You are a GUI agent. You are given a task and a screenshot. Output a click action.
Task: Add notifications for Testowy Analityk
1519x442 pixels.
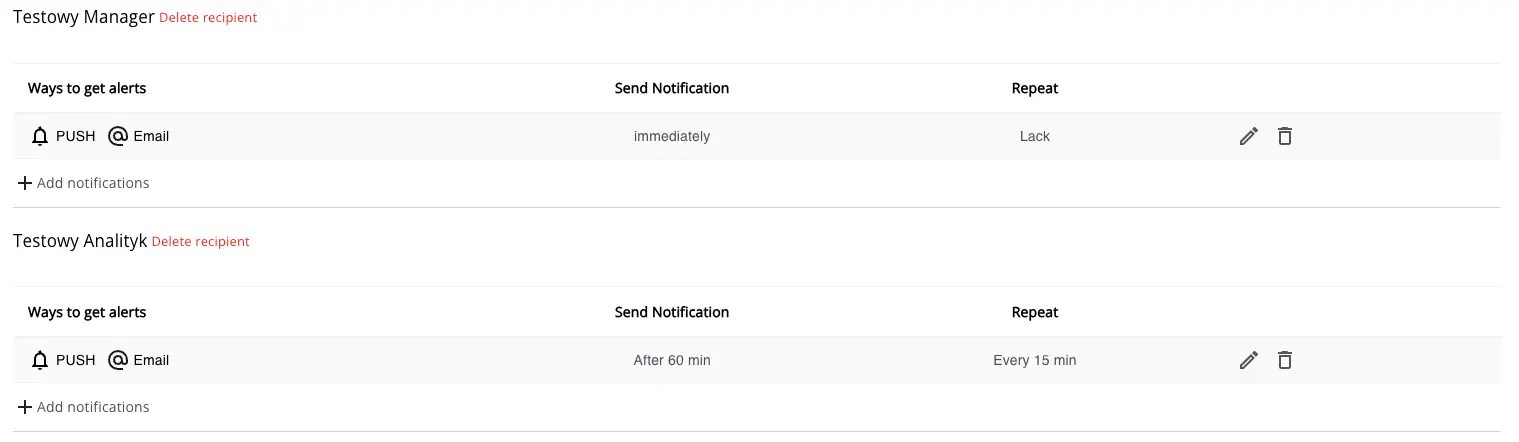(92, 407)
